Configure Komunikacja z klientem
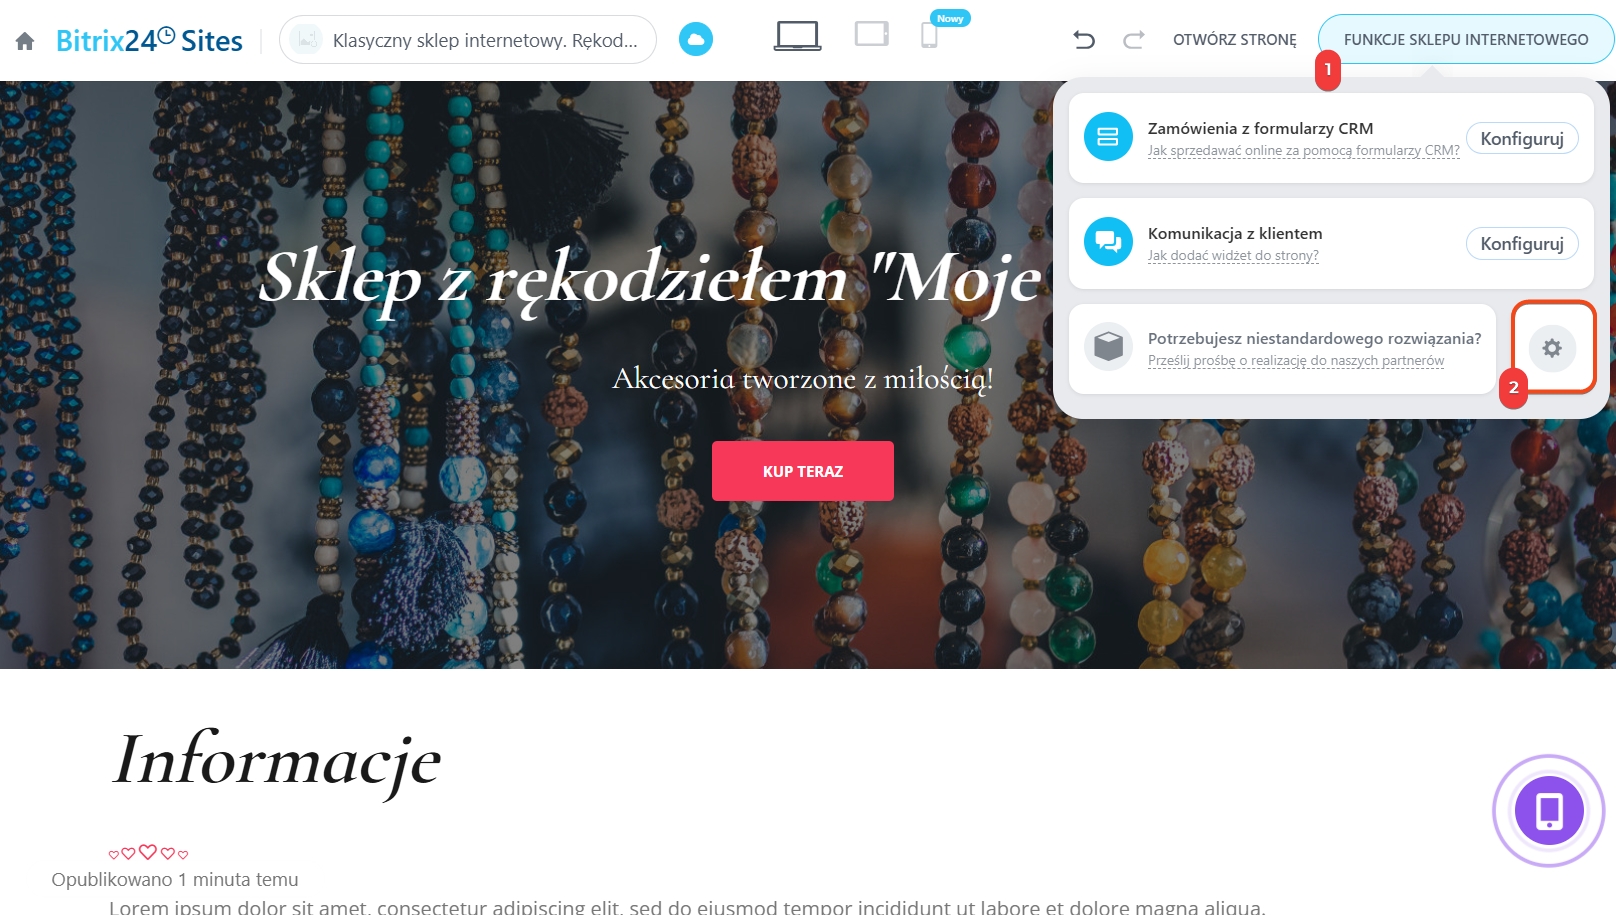1616x915 pixels. click(1522, 244)
